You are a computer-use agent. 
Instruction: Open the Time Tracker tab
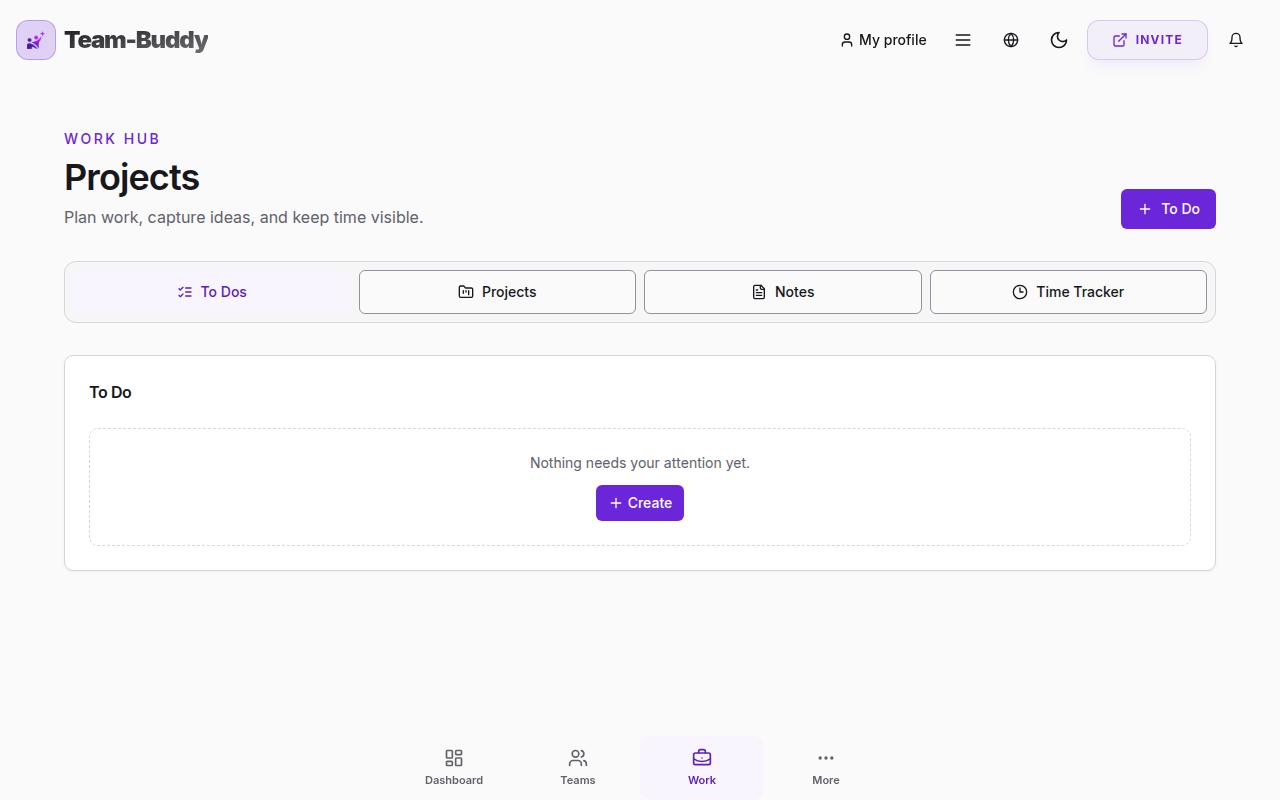[1068, 292]
